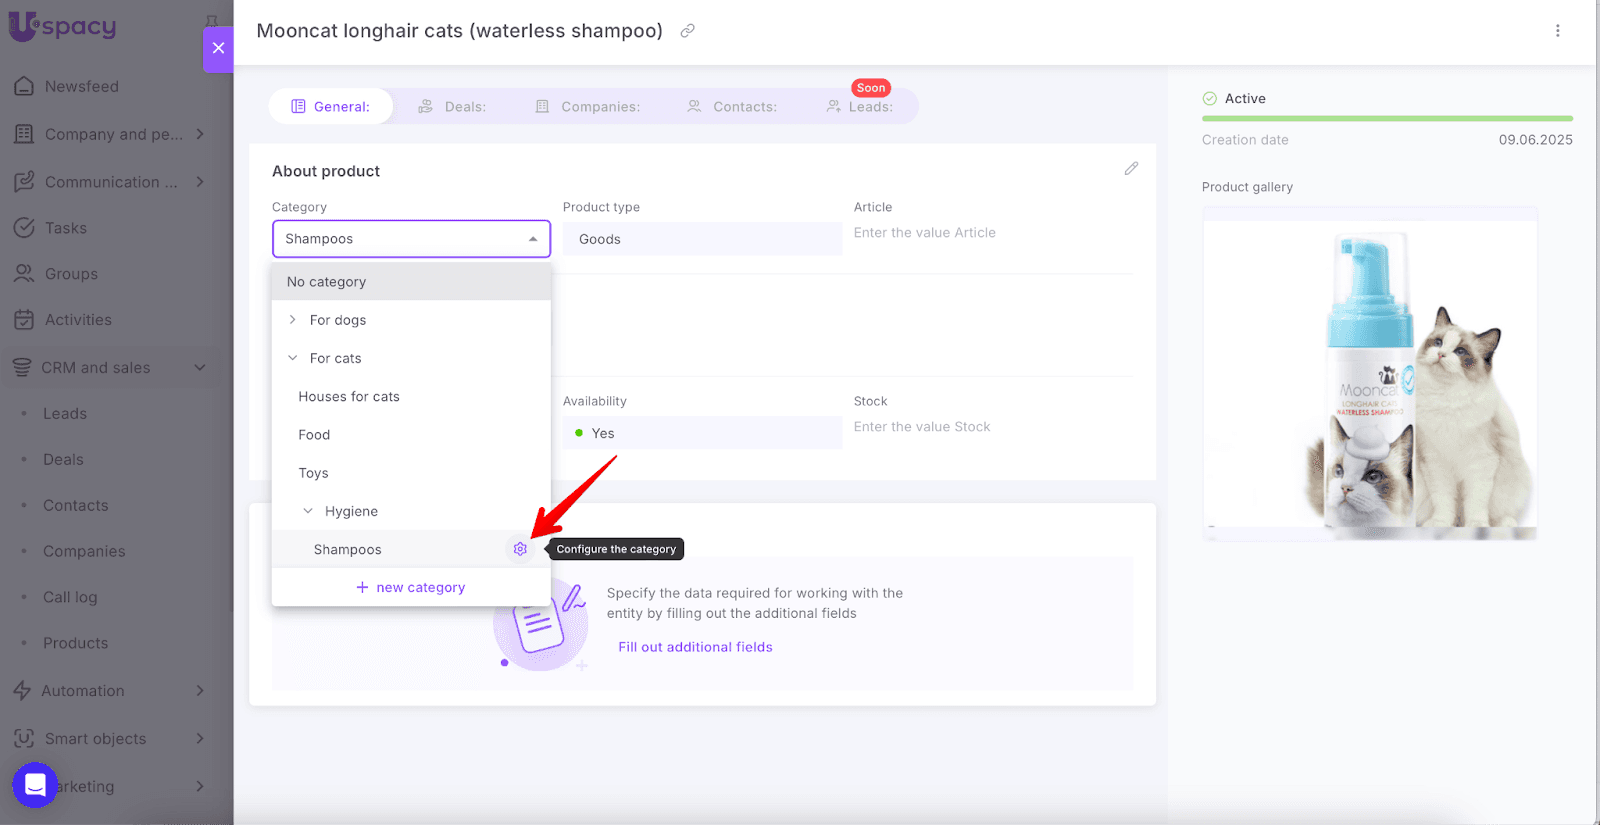Click the Activities calendar icon in sidebar
1600x825 pixels.
point(24,320)
